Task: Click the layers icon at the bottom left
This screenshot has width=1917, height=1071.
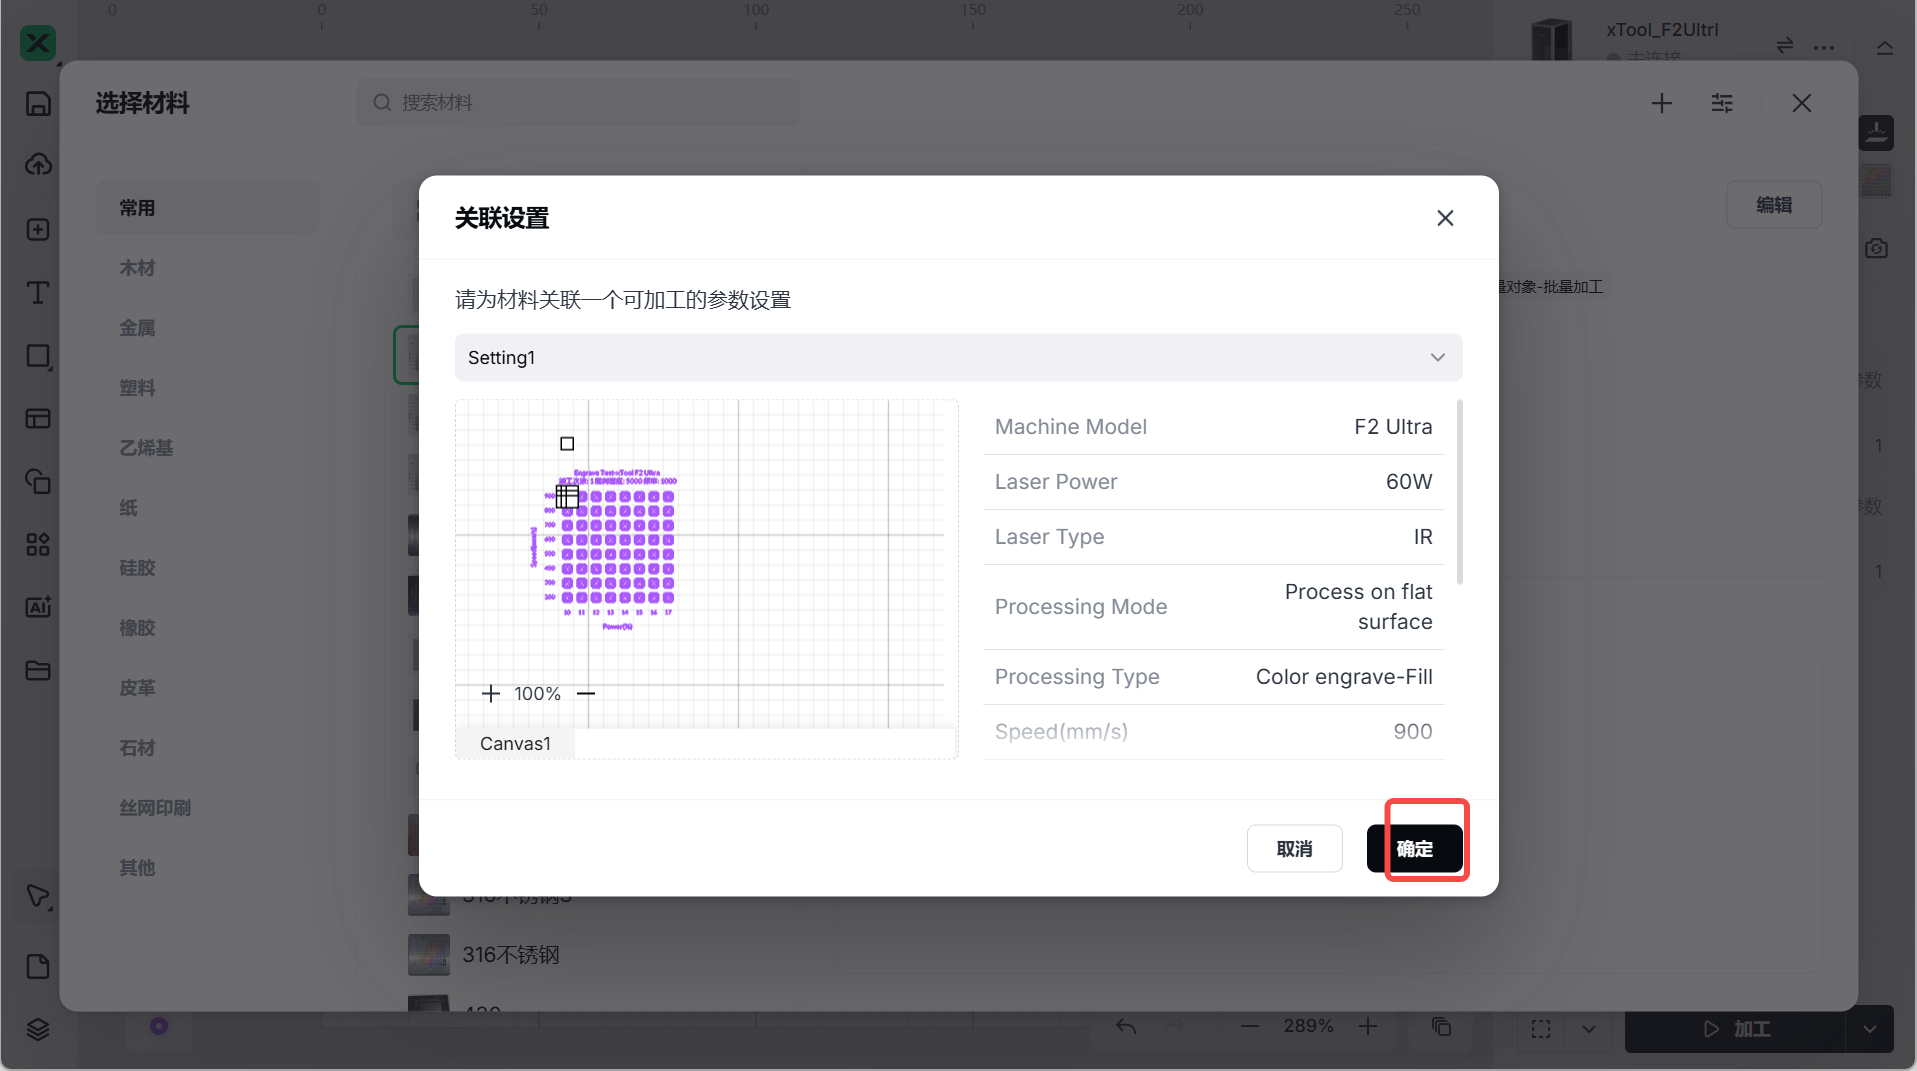Action: [x=38, y=1029]
